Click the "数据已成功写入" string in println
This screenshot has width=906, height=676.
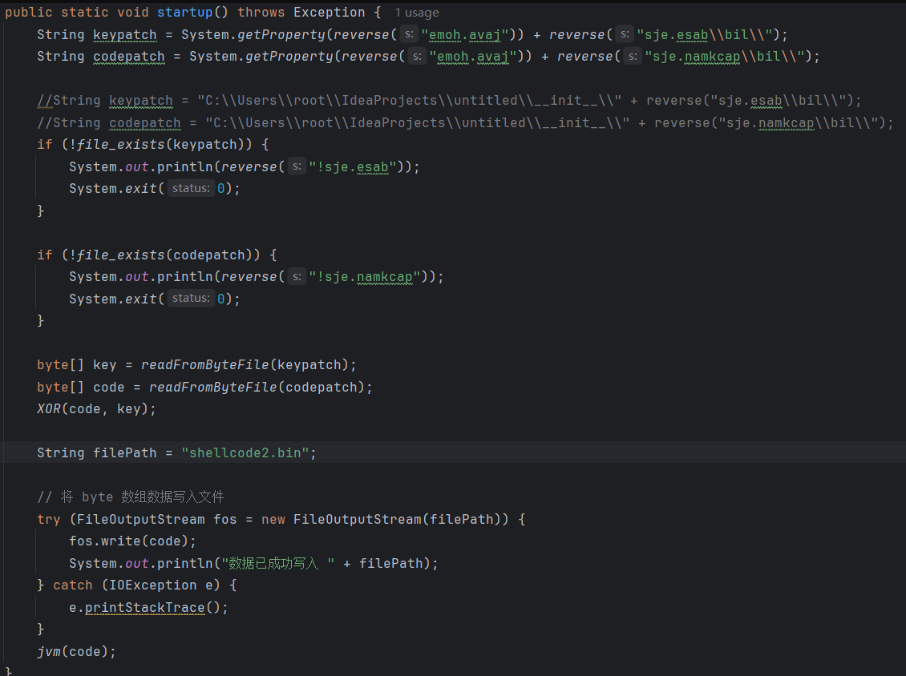pos(277,563)
